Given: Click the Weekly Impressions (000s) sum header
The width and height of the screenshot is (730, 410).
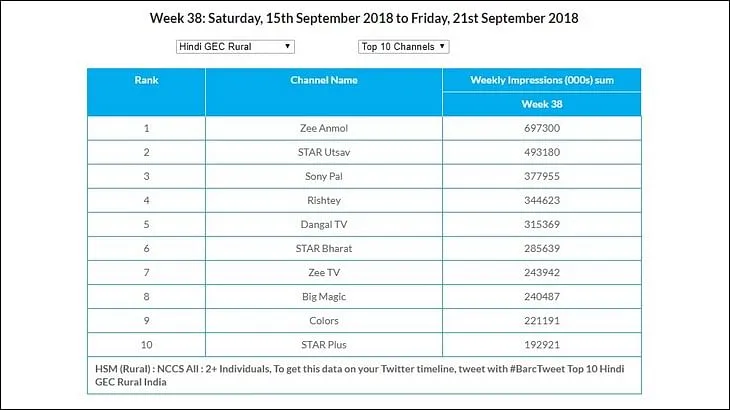Looking at the screenshot, I should [541, 80].
